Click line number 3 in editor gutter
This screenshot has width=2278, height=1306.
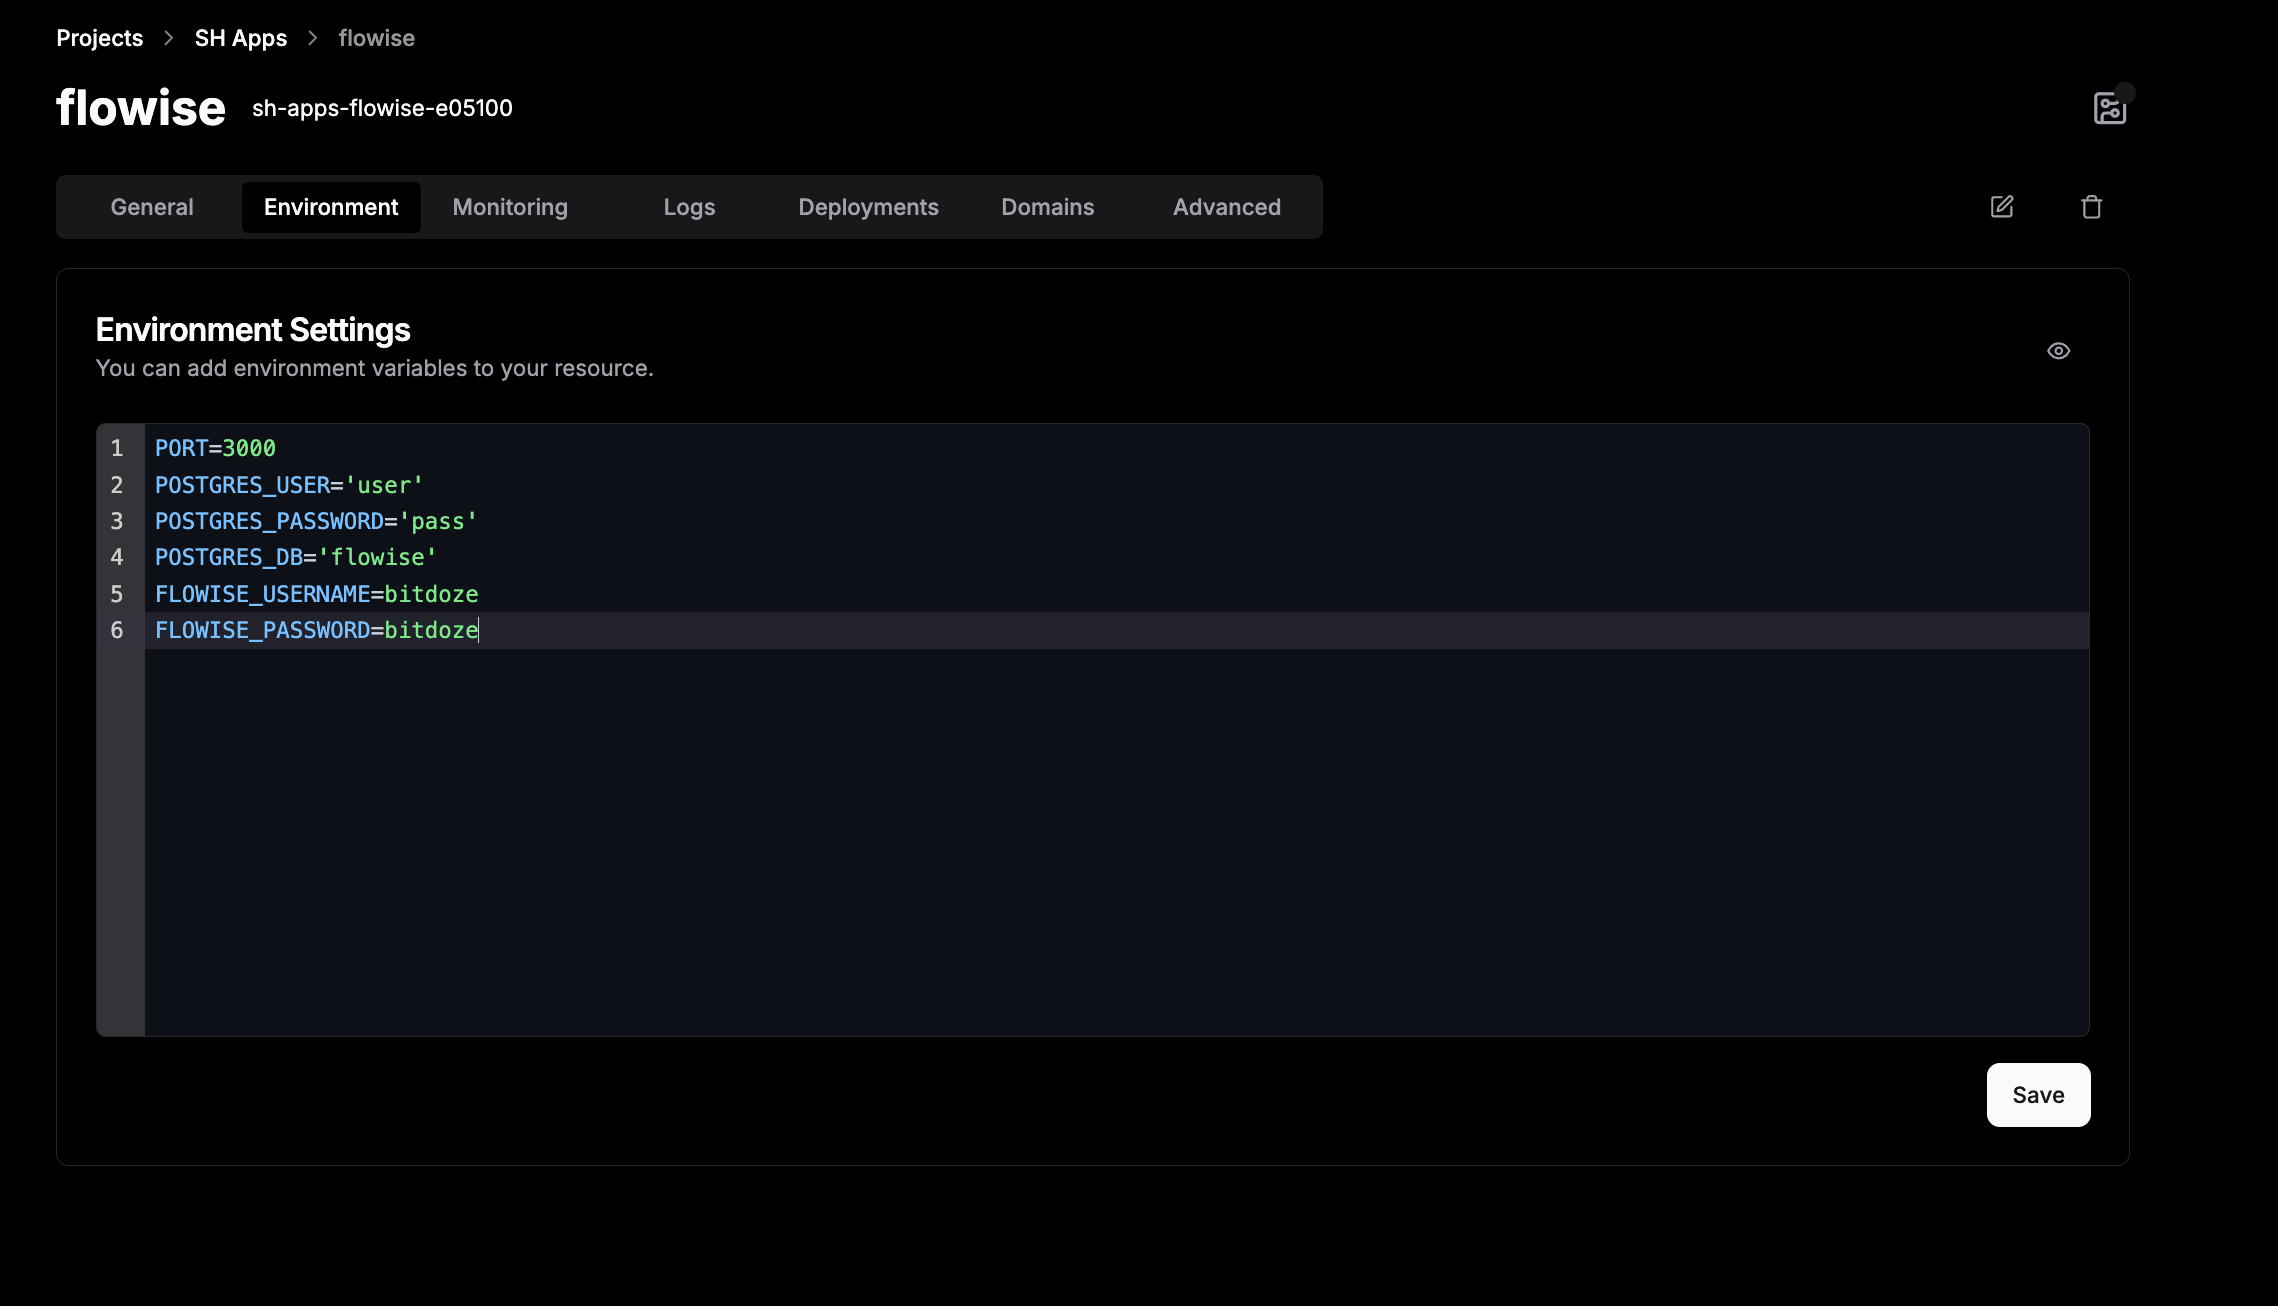click(117, 522)
